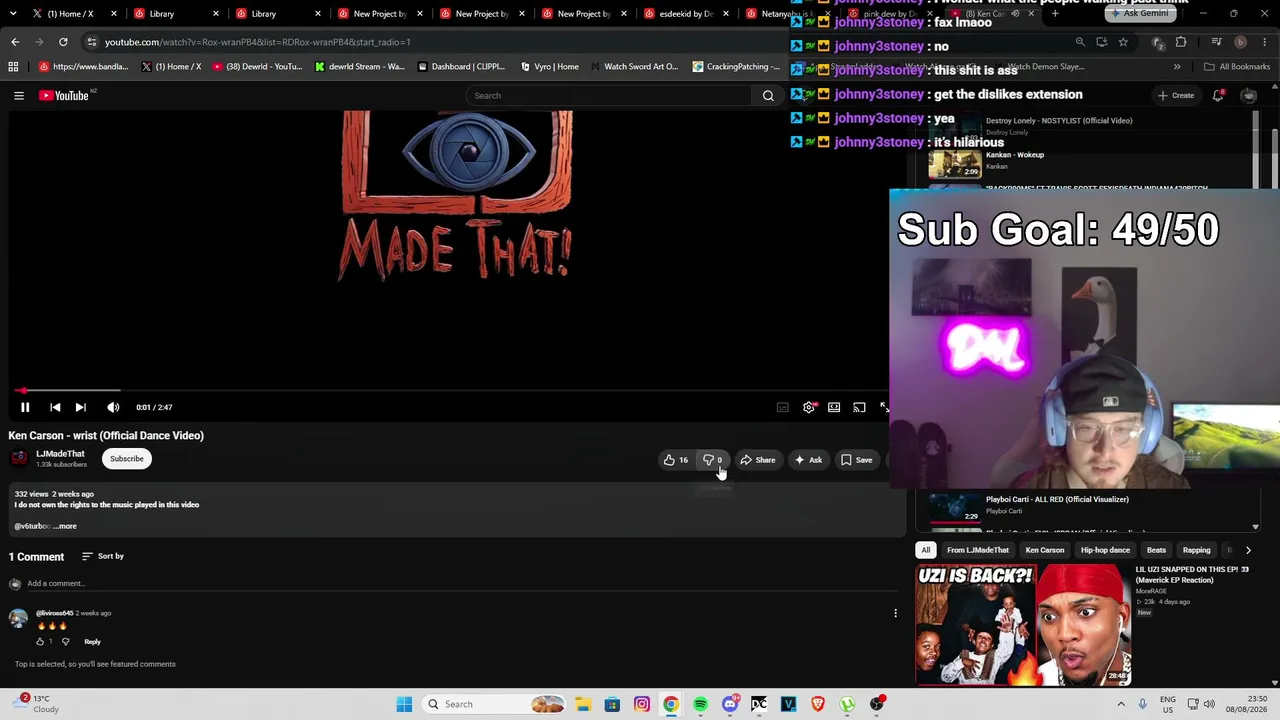Screen dimensions: 1280x720
Task: Open the Windows Start menu
Action: pos(404,704)
